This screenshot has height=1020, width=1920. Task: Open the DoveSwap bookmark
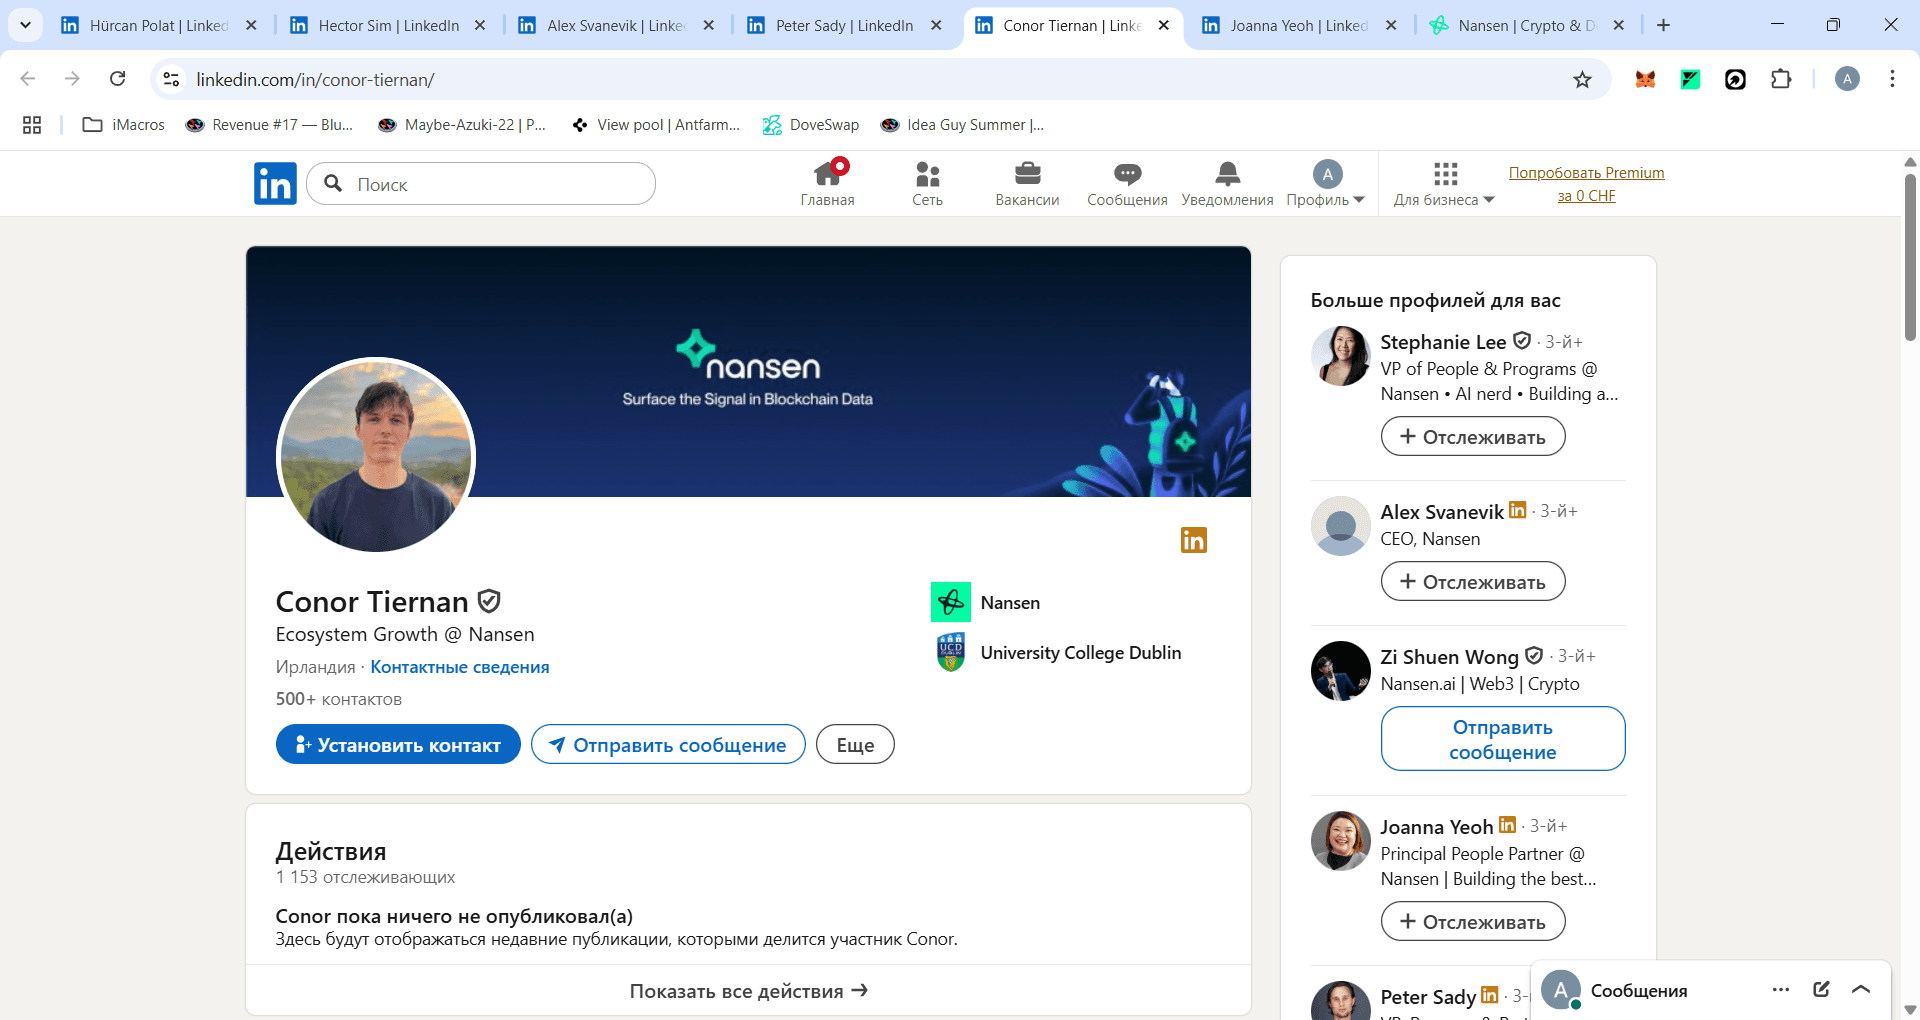click(x=811, y=125)
